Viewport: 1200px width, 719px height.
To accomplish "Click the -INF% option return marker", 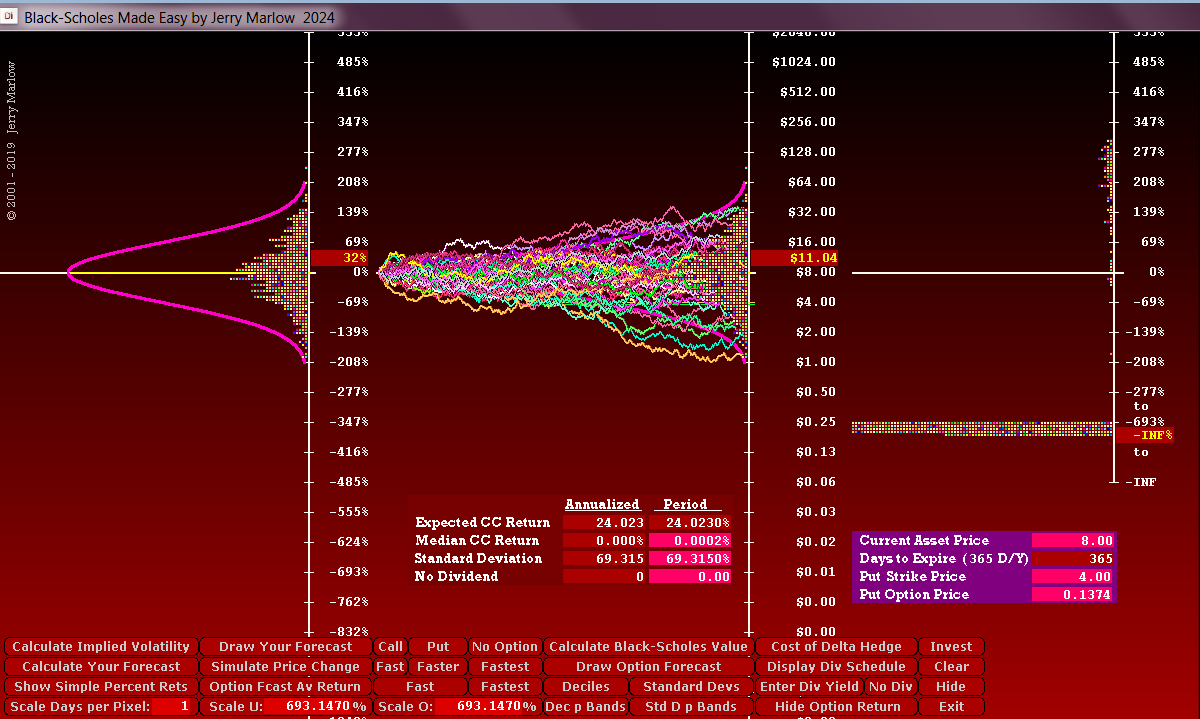I will tap(1145, 435).
